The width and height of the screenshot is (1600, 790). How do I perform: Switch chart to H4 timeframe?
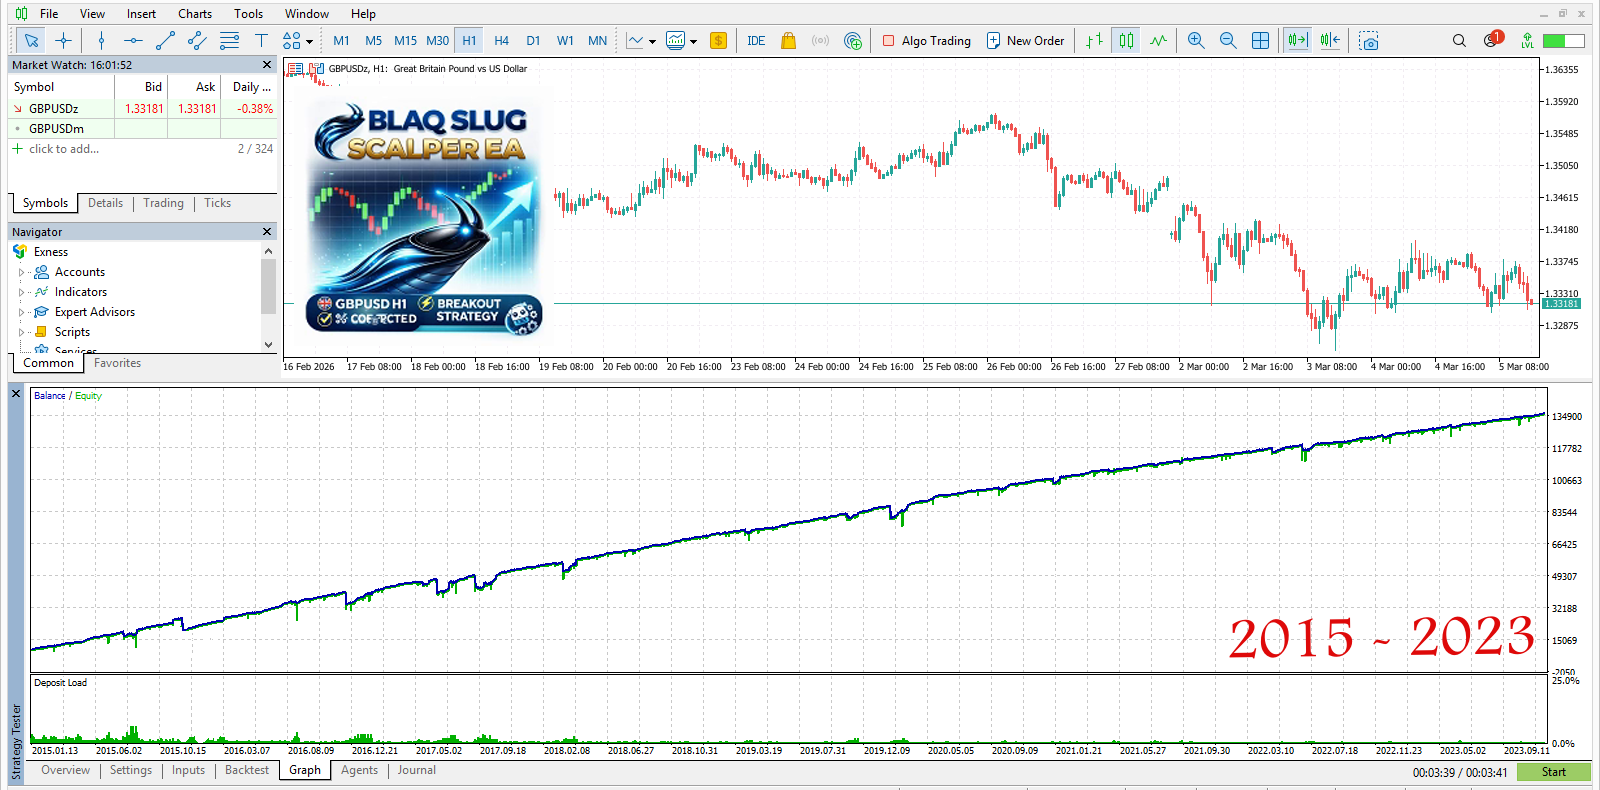502,41
